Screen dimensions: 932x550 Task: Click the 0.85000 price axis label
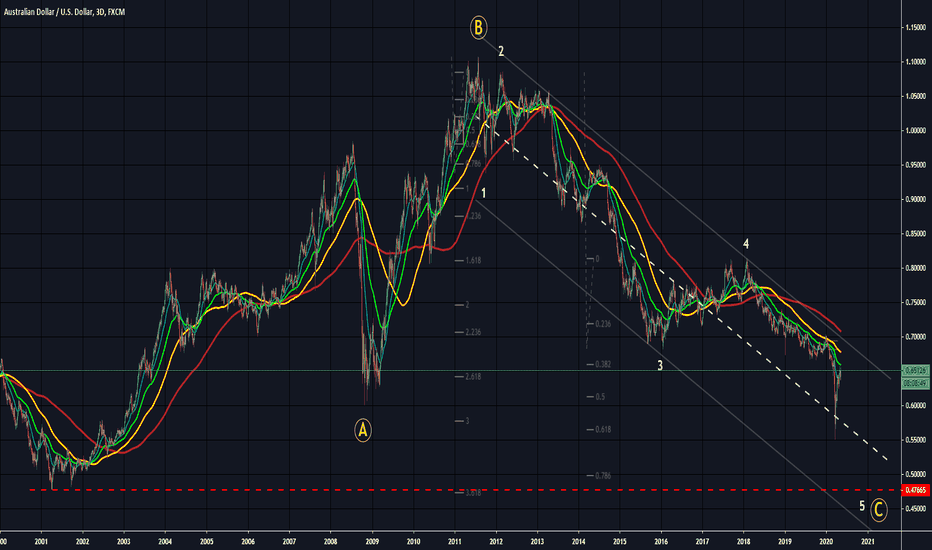(x=915, y=234)
